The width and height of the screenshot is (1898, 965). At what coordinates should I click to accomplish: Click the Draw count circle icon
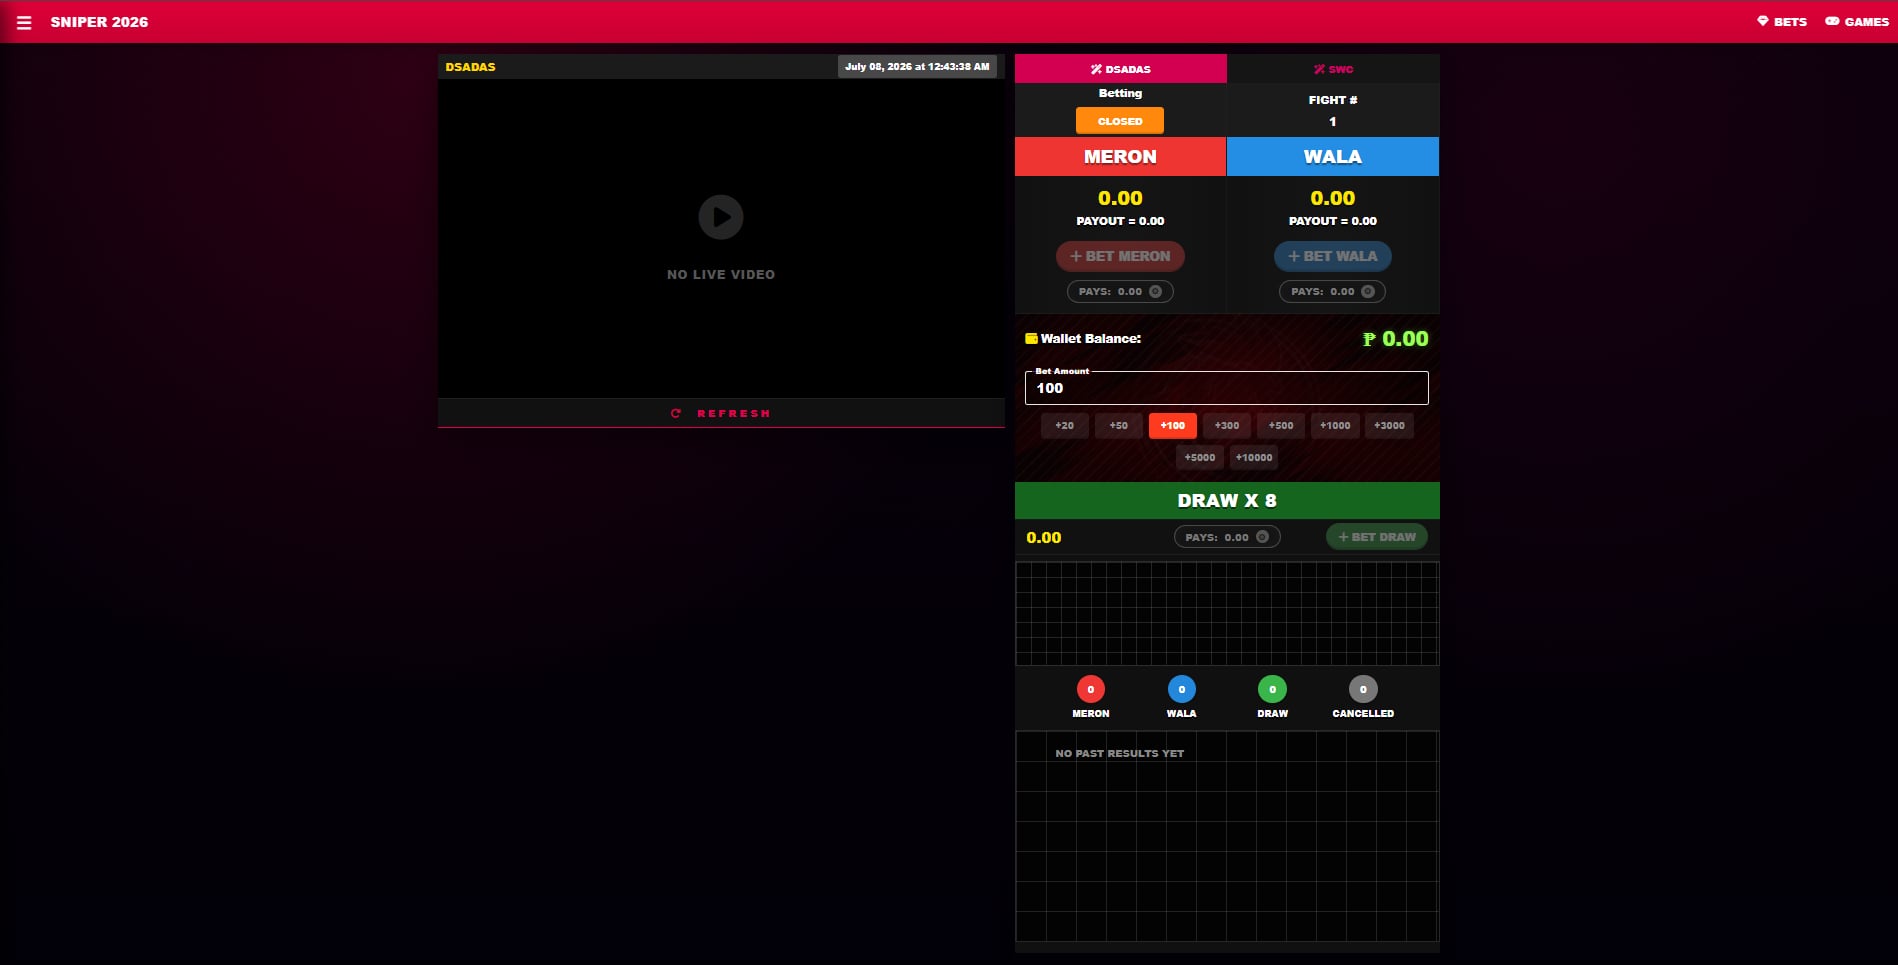coord(1272,689)
